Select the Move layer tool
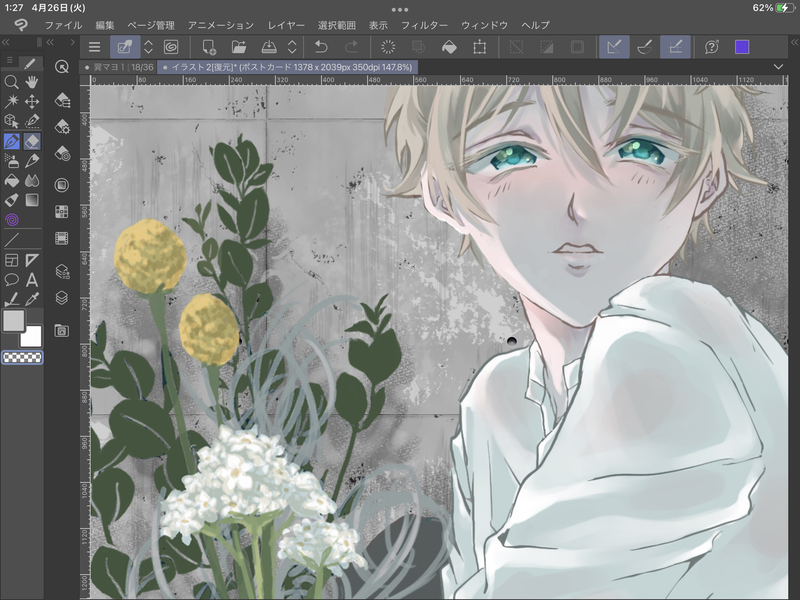800x600 pixels. [x=32, y=101]
